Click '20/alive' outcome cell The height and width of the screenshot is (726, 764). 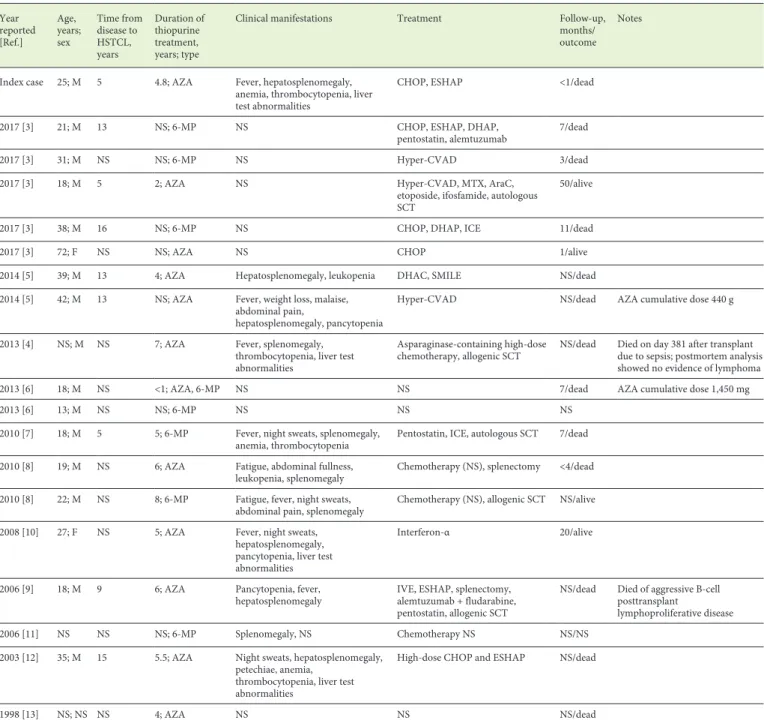click(x=576, y=532)
